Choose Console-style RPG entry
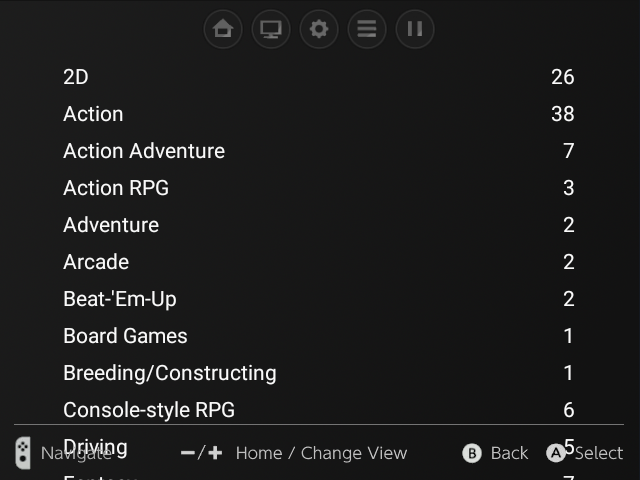Screen dimensions: 640x480 [149, 410]
